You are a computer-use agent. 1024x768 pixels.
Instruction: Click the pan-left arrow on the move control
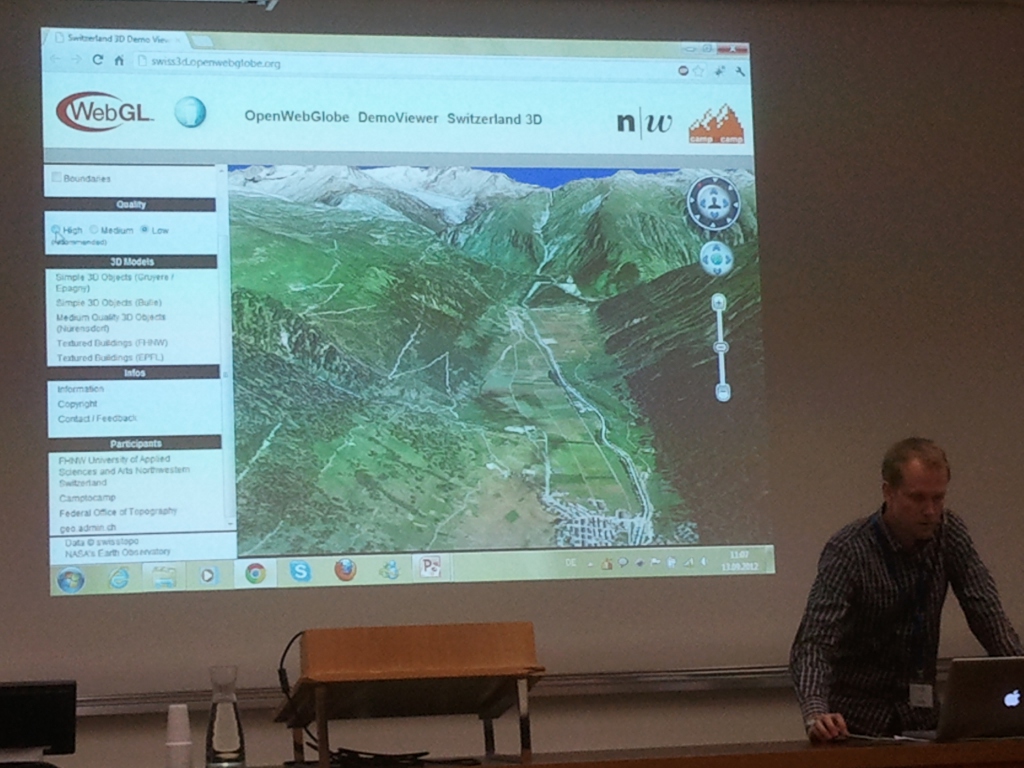705,259
